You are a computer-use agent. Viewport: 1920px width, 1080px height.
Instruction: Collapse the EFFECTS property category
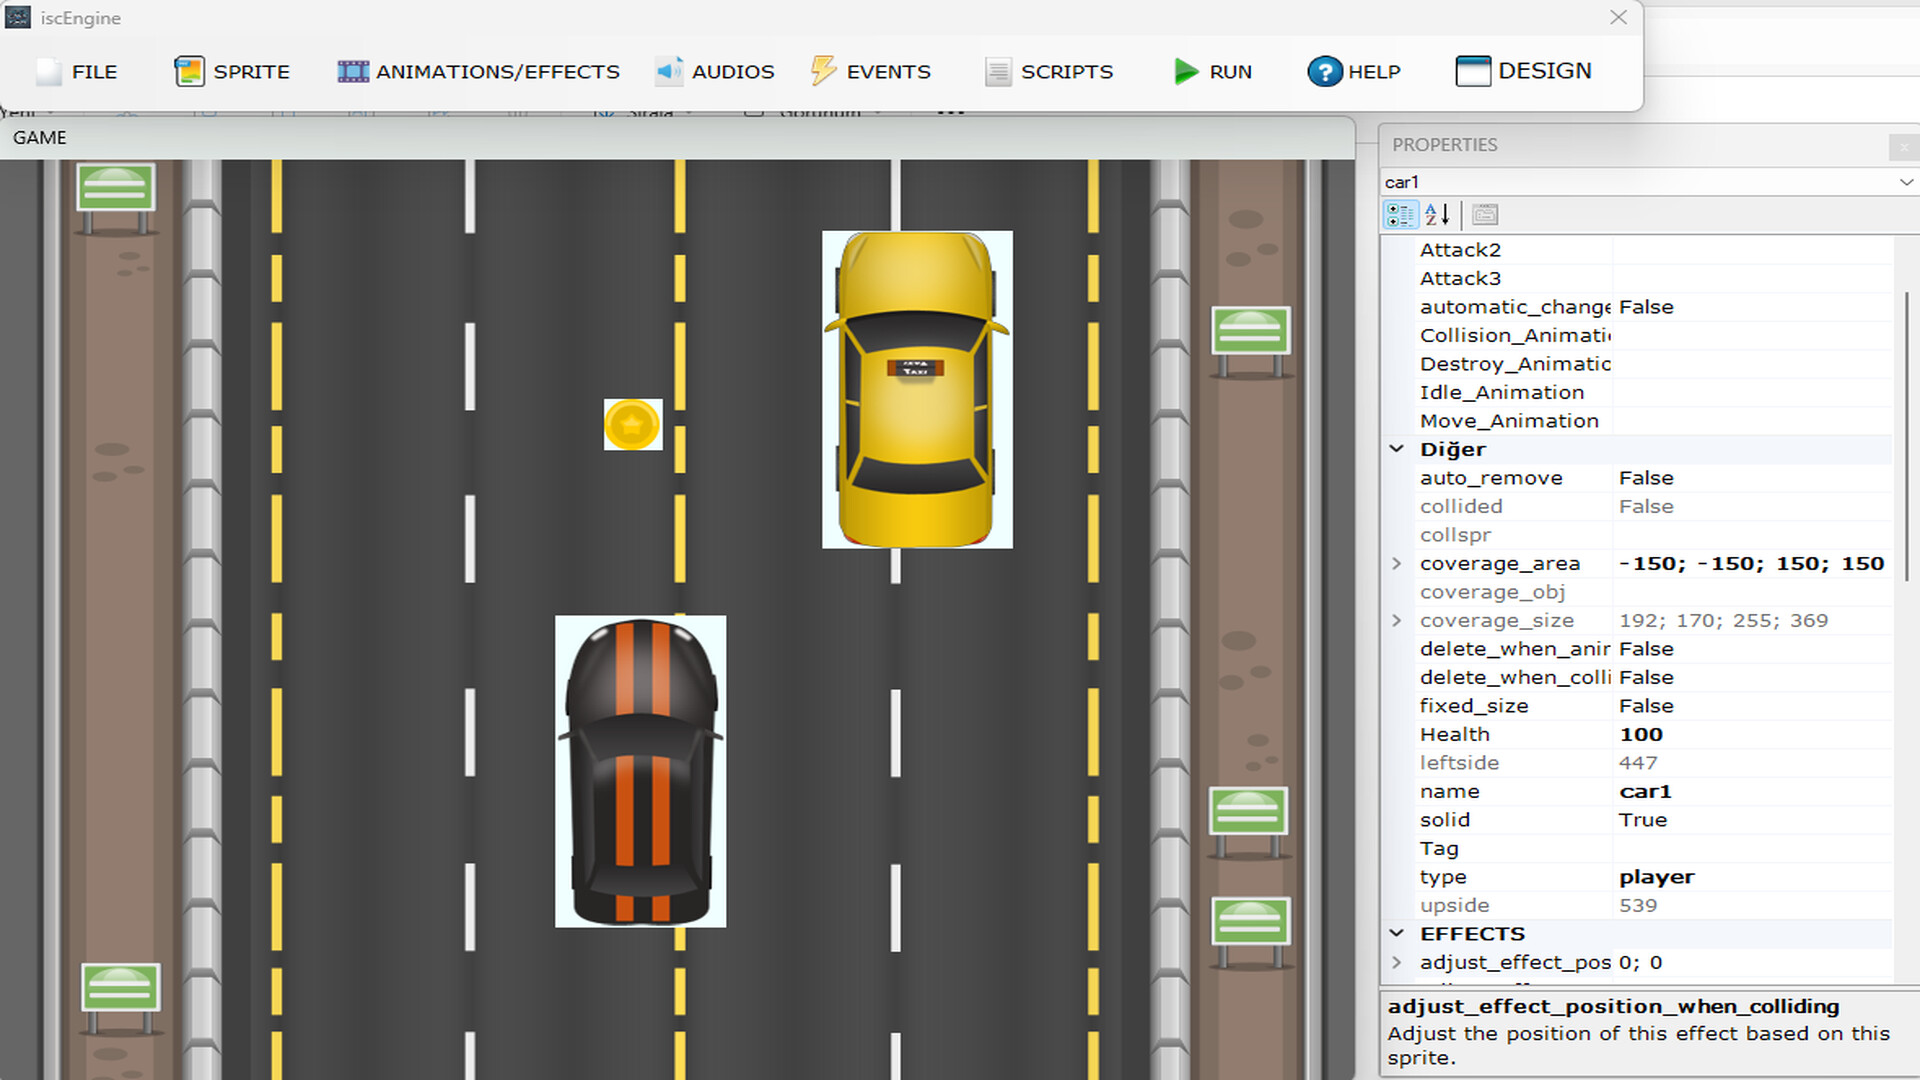(1397, 933)
